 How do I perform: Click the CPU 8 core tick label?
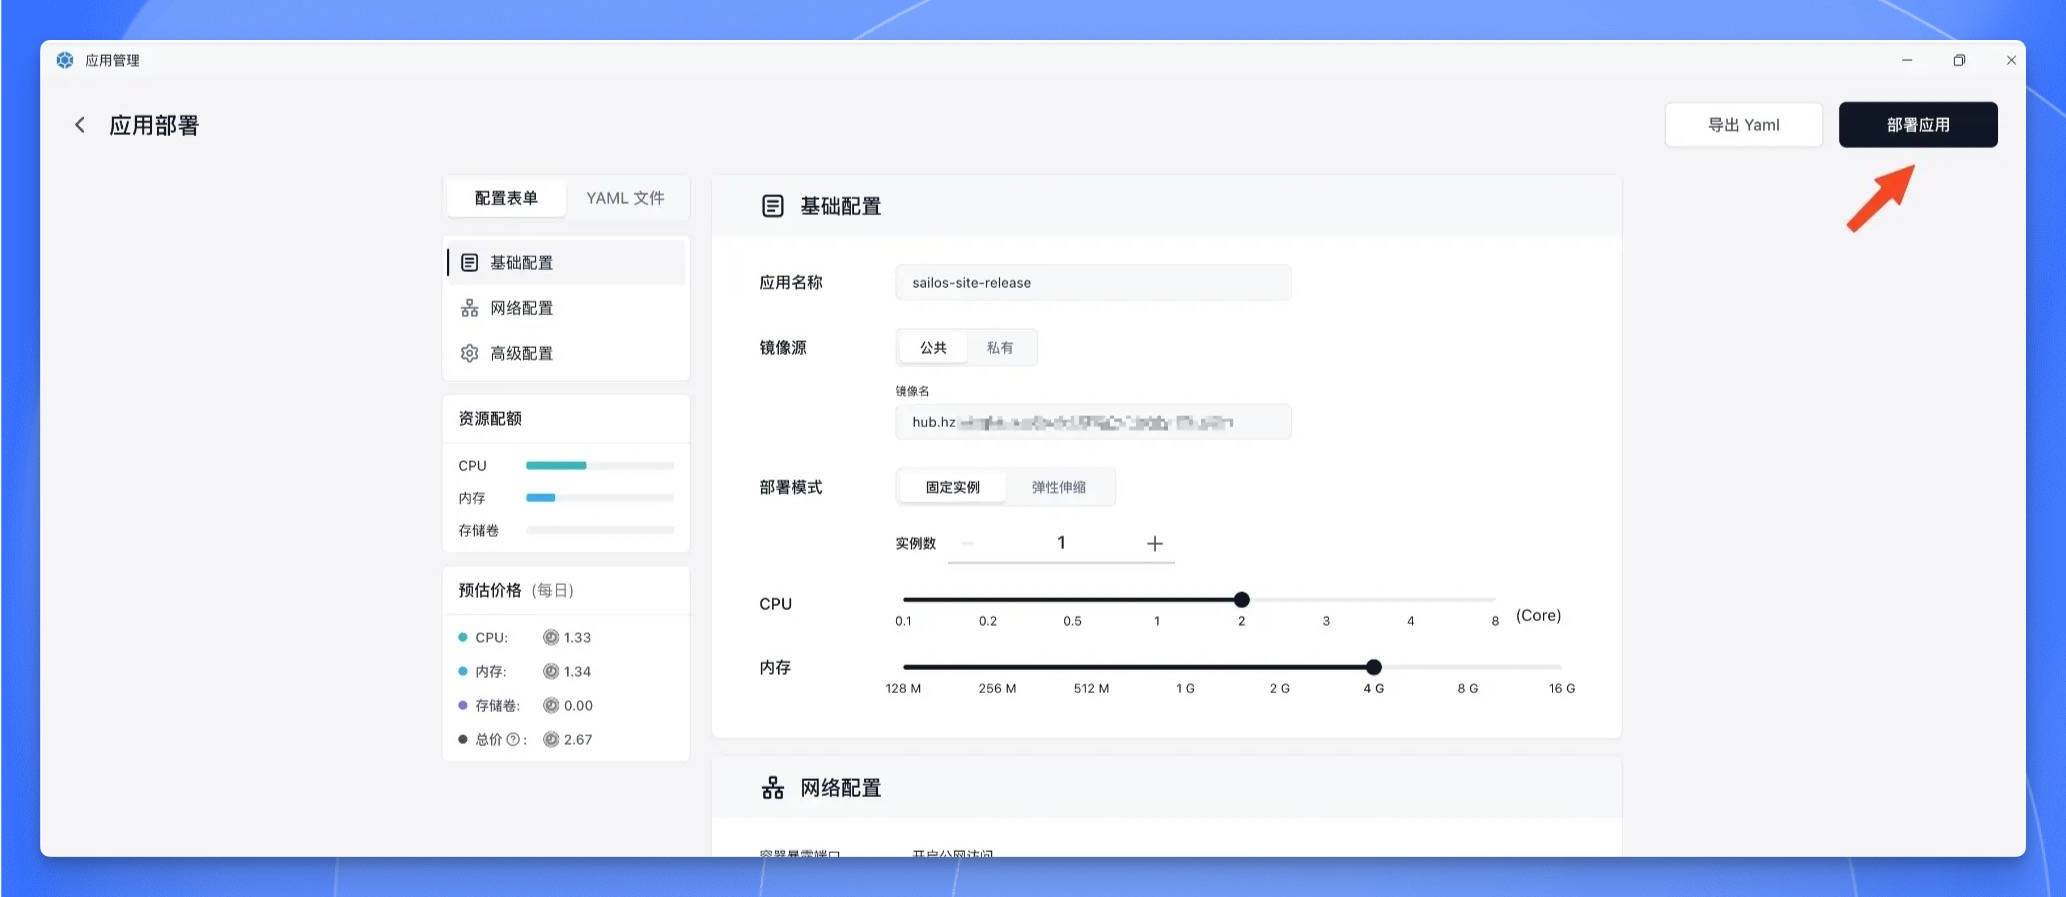(1495, 621)
